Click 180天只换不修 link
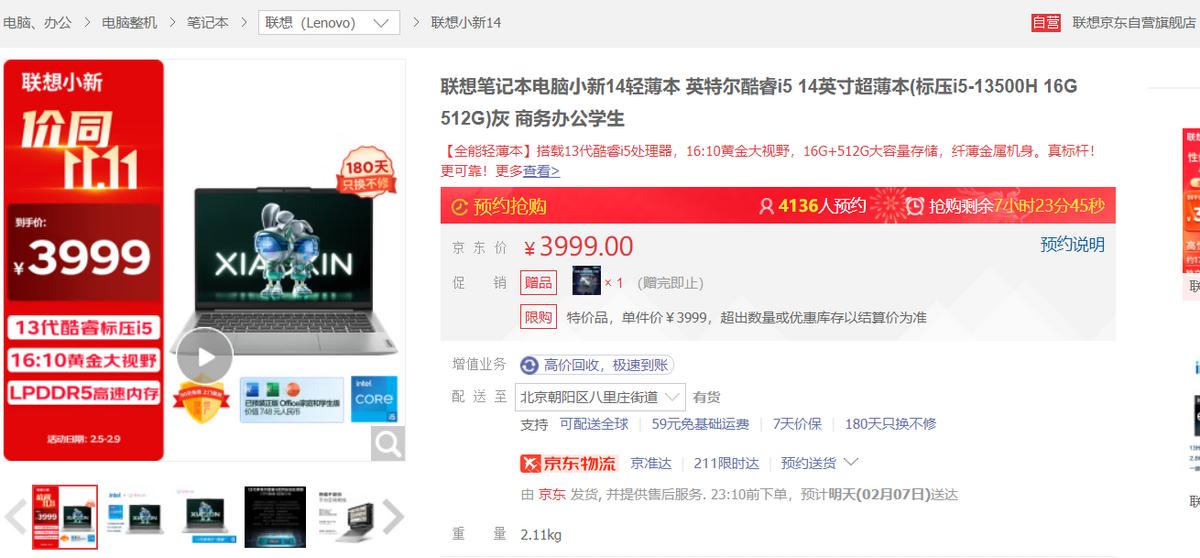This screenshot has height=558, width=1200. point(890,424)
